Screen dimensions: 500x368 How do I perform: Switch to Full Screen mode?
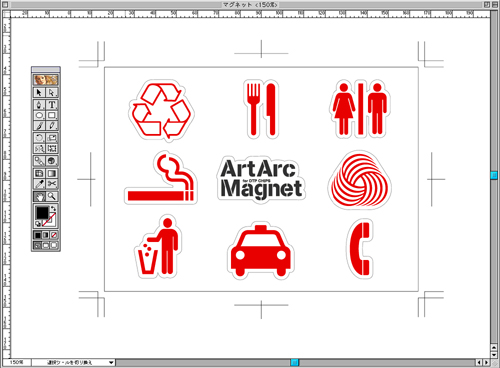coord(54,246)
